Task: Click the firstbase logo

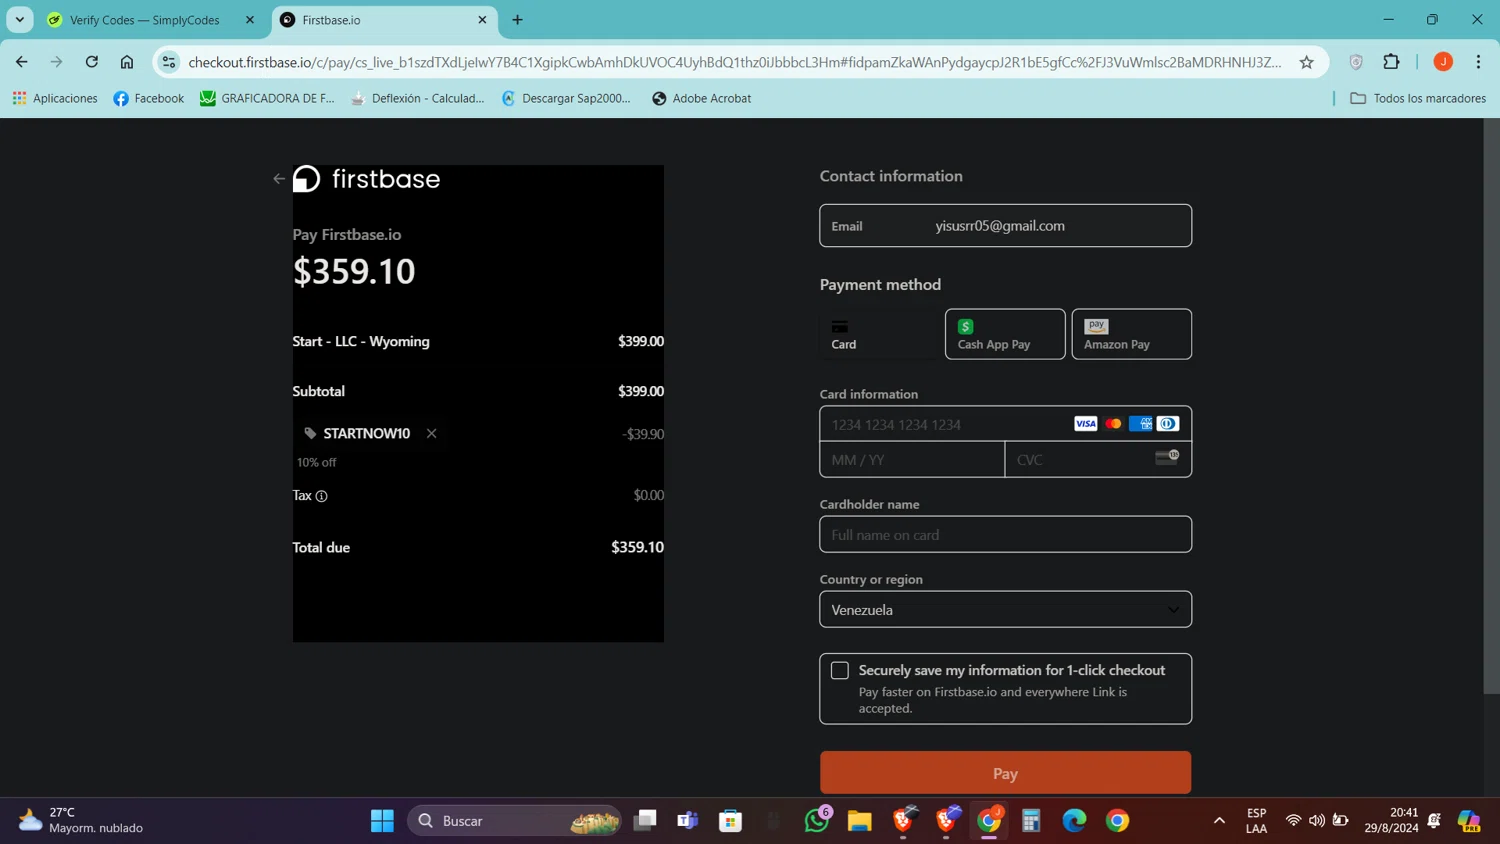Action: point(366,179)
